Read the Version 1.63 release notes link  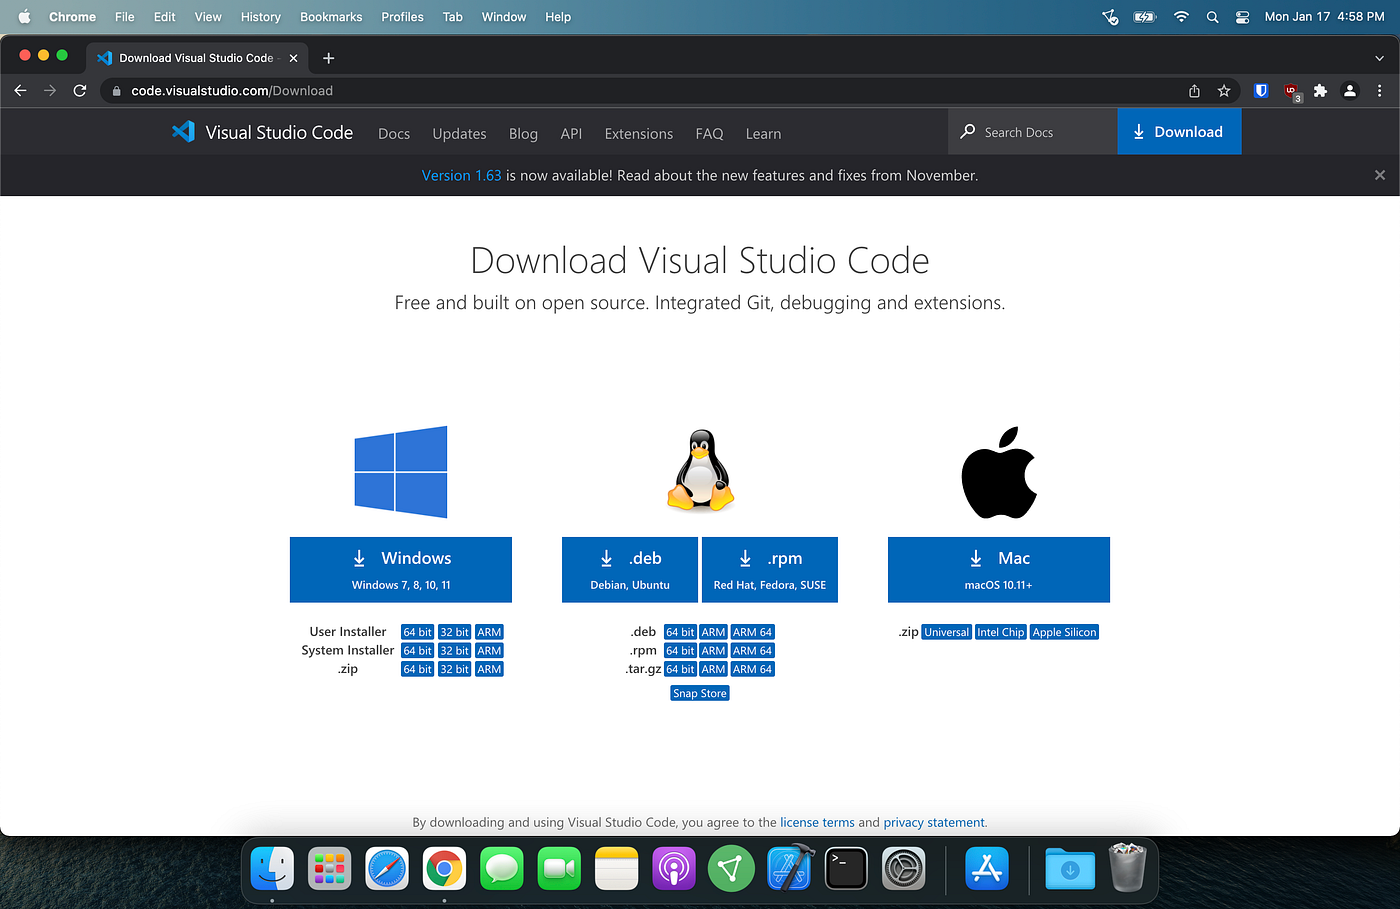461,174
